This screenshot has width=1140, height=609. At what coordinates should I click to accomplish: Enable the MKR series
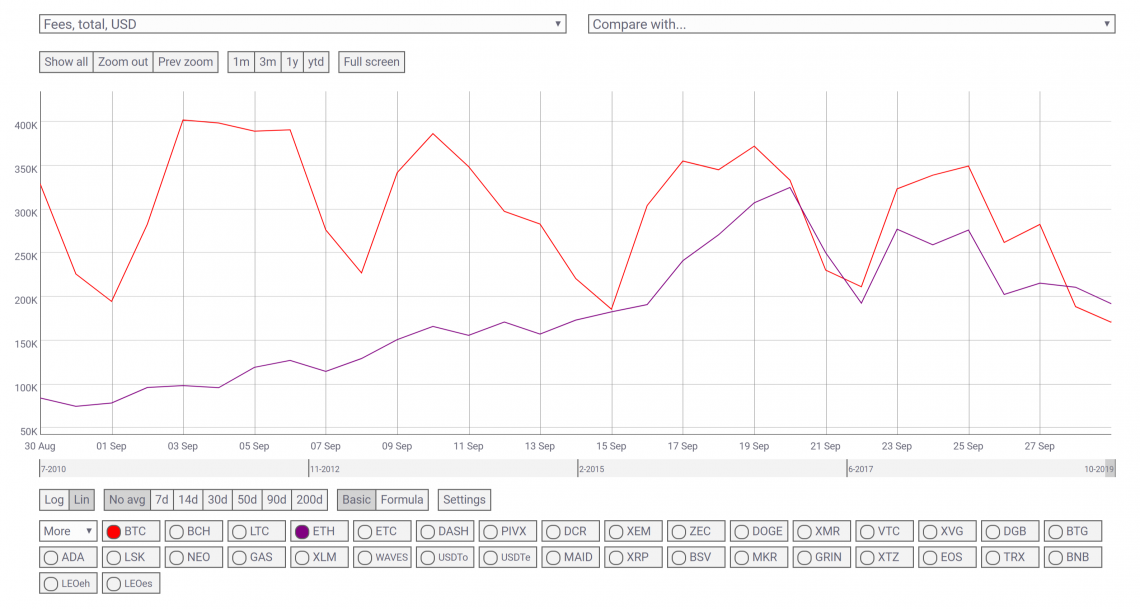coord(759,557)
